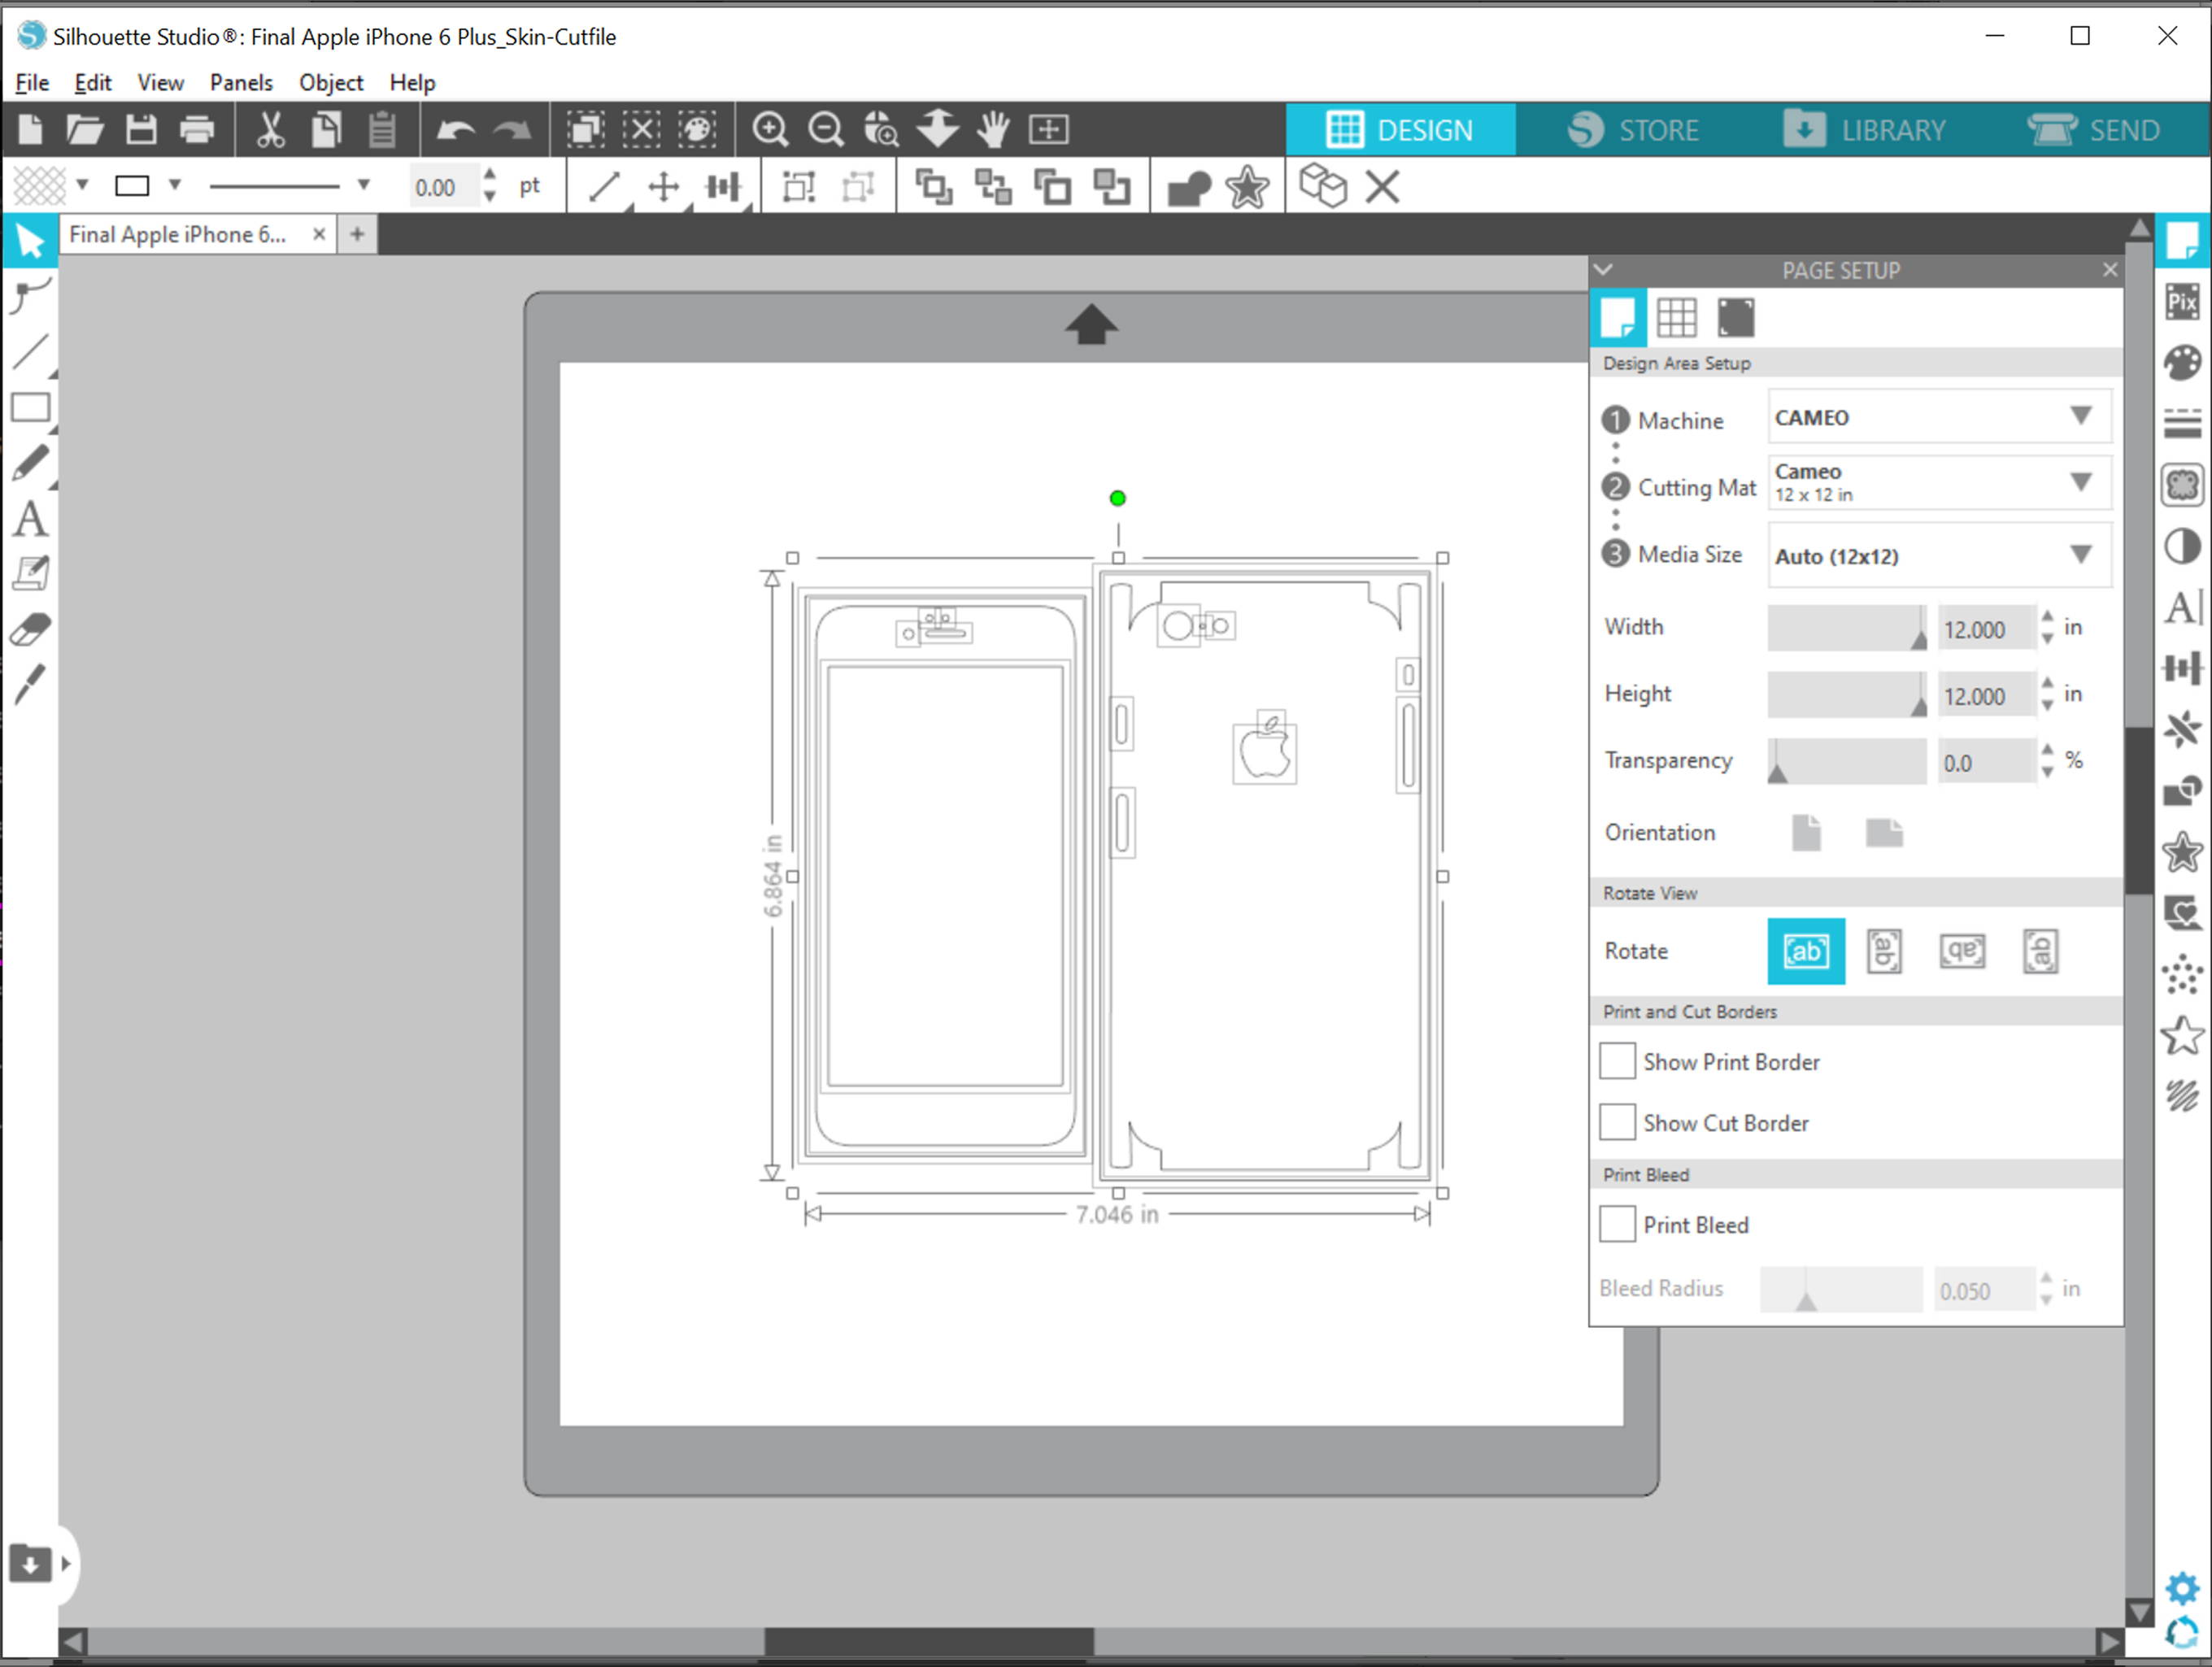Open a file with folder icon

(x=85, y=130)
